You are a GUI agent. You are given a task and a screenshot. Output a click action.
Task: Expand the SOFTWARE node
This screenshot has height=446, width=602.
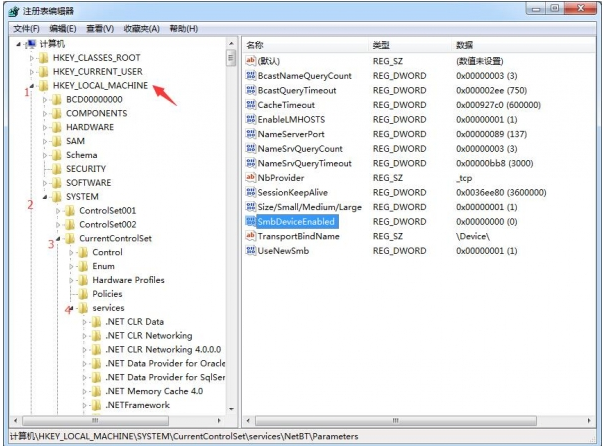pos(45,183)
